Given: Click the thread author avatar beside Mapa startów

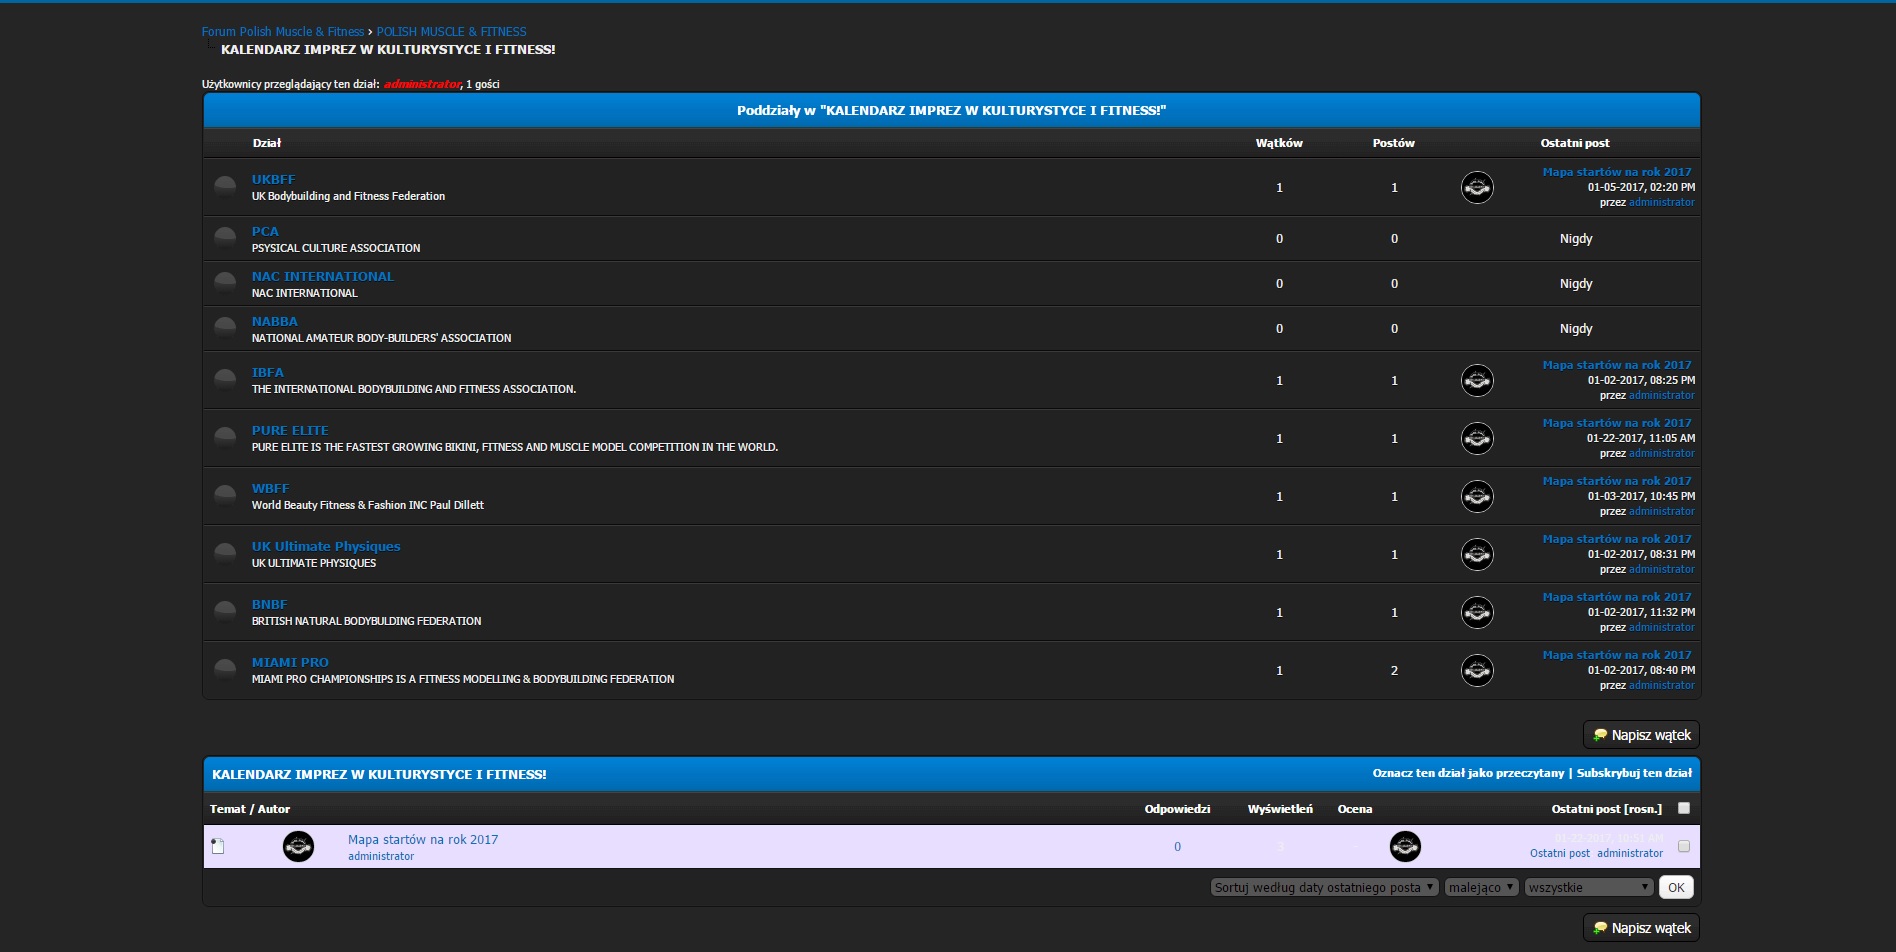Looking at the screenshot, I should tap(298, 846).
